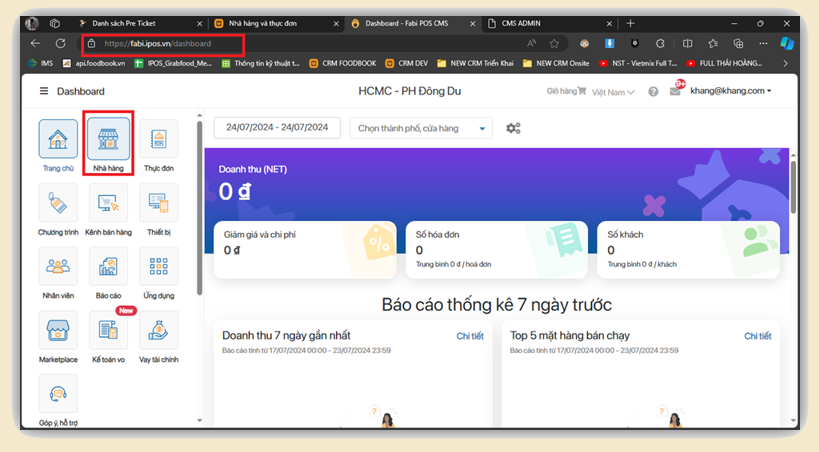Open the Thiết bị devices icon
This screenshot has width=819, height=452.
click(x=159, y=203)
